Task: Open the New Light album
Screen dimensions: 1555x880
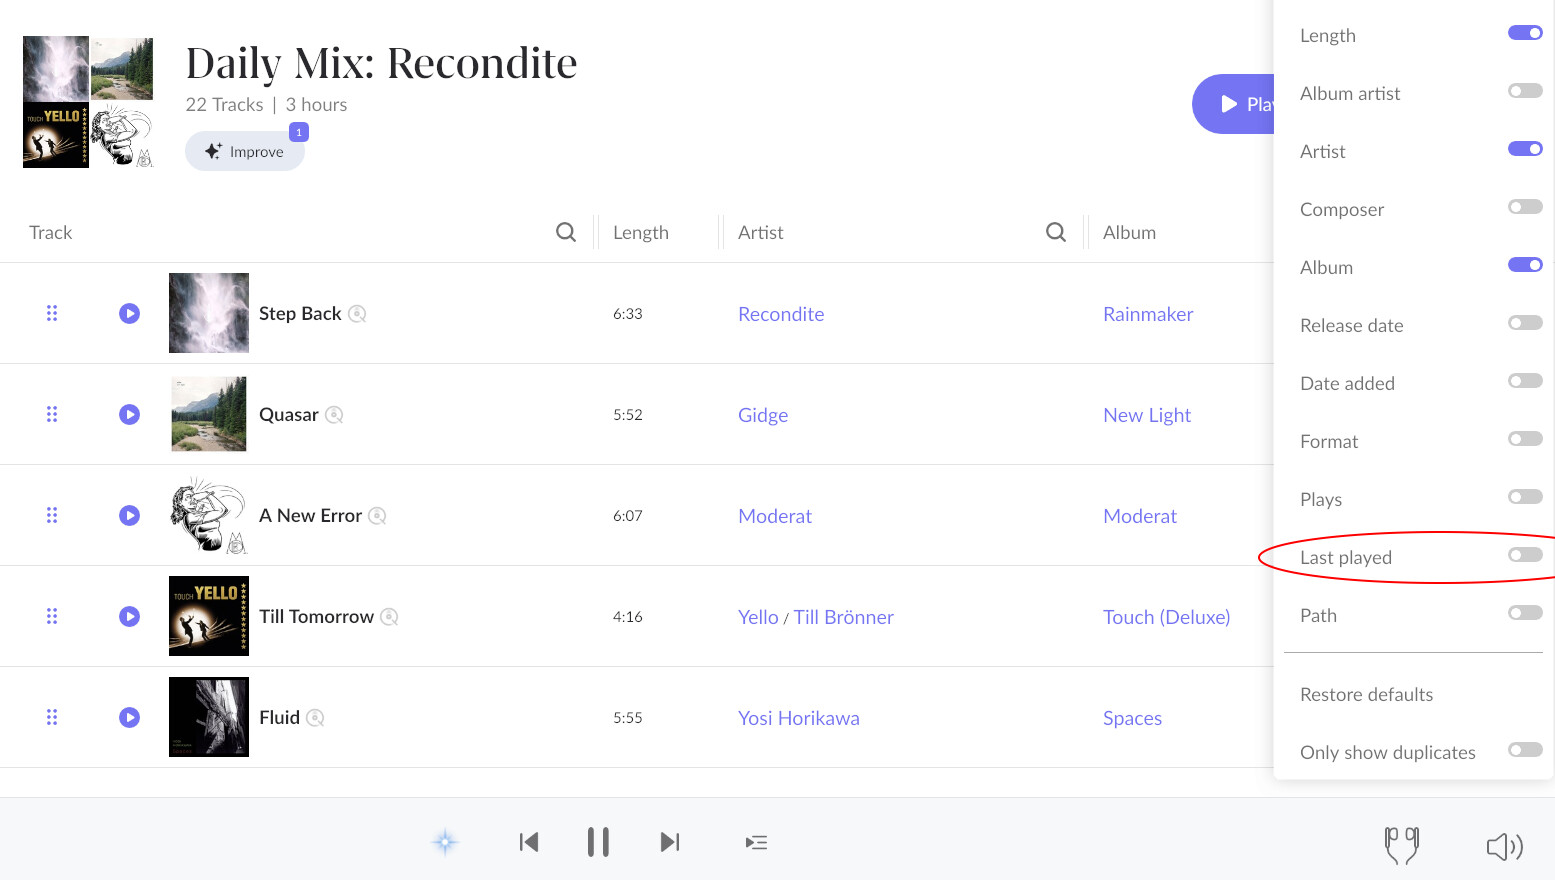Action: tap(1147, 415)
